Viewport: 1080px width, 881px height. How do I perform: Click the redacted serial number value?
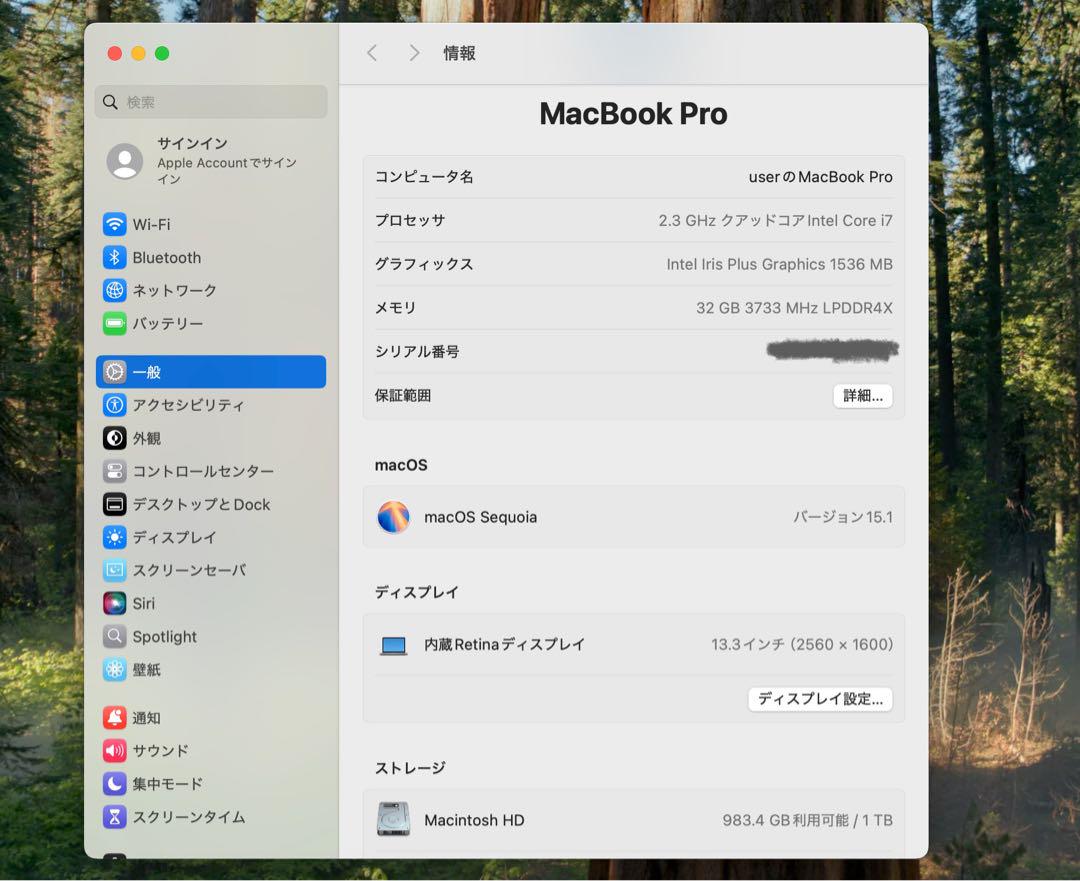point(833,351)
